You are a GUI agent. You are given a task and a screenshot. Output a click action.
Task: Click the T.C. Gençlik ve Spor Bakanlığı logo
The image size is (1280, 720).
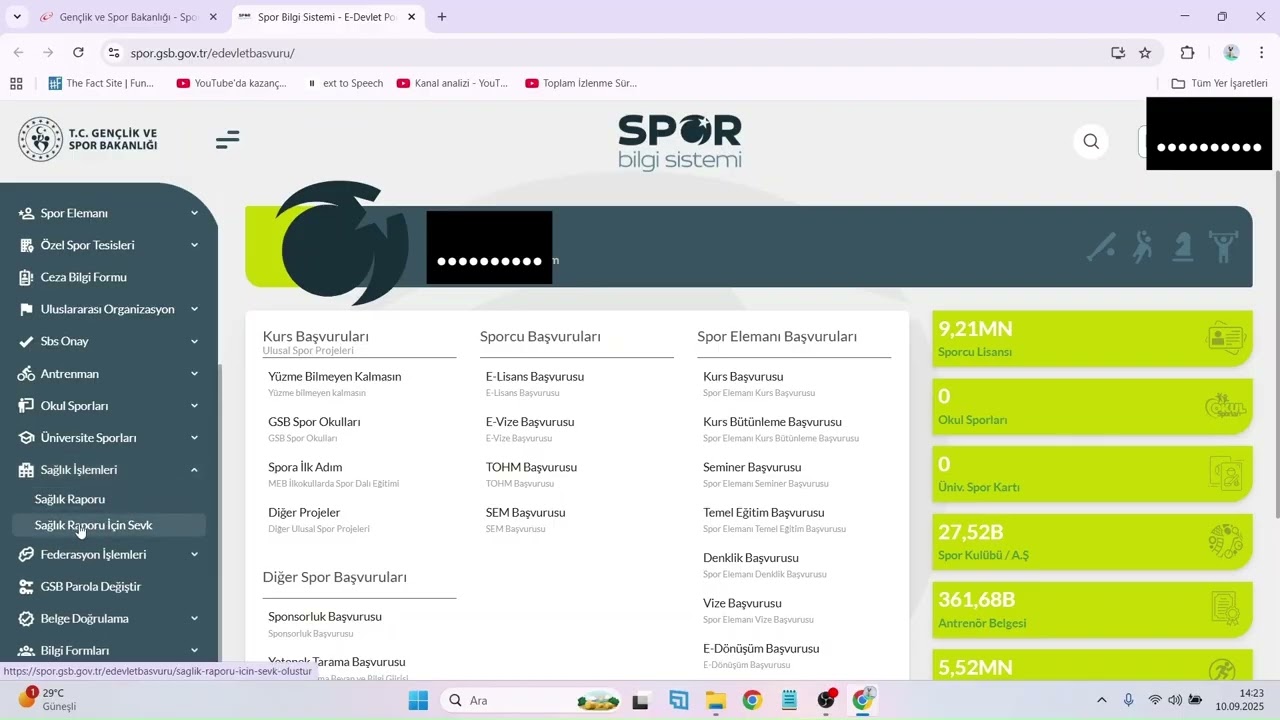(88, 140)
